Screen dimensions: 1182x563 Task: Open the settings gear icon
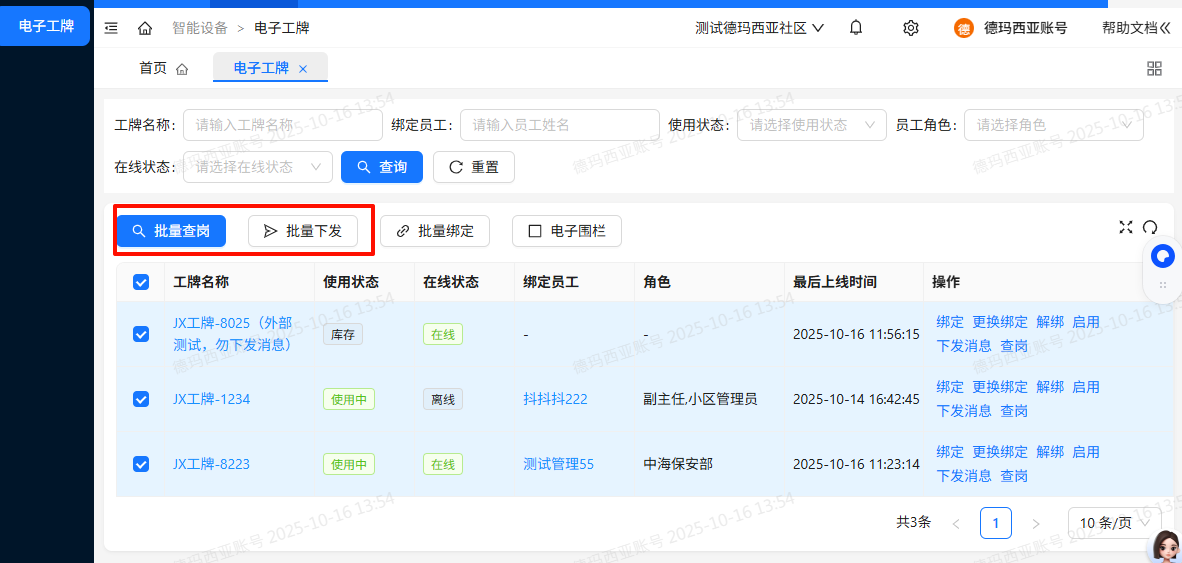coord(910,28)
